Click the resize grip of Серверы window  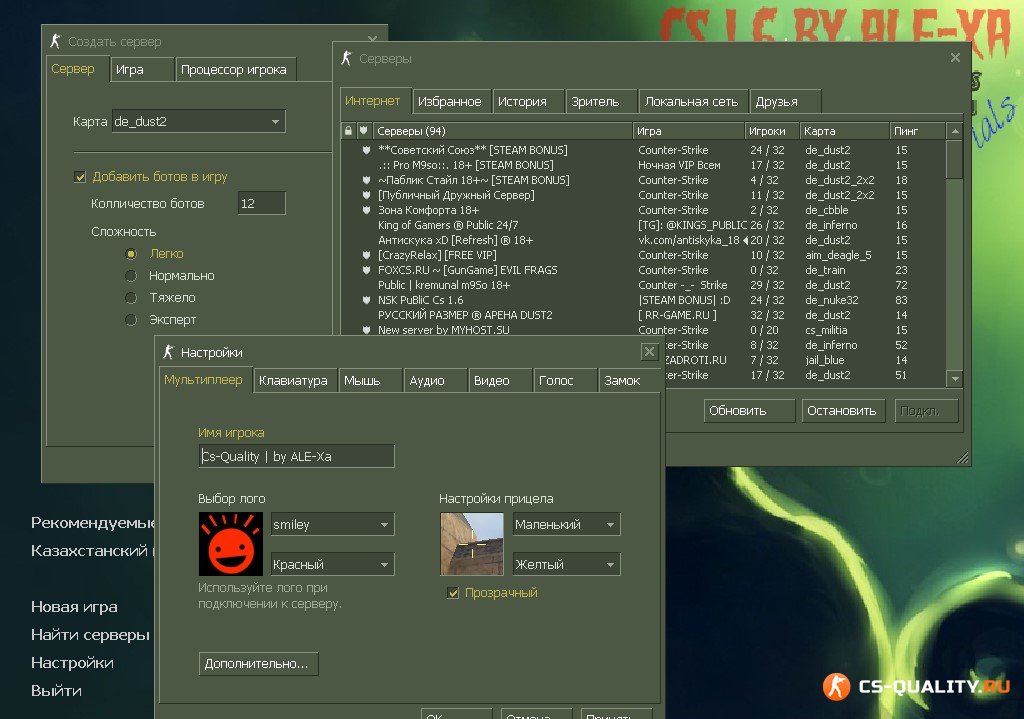(x=962, y=457)
